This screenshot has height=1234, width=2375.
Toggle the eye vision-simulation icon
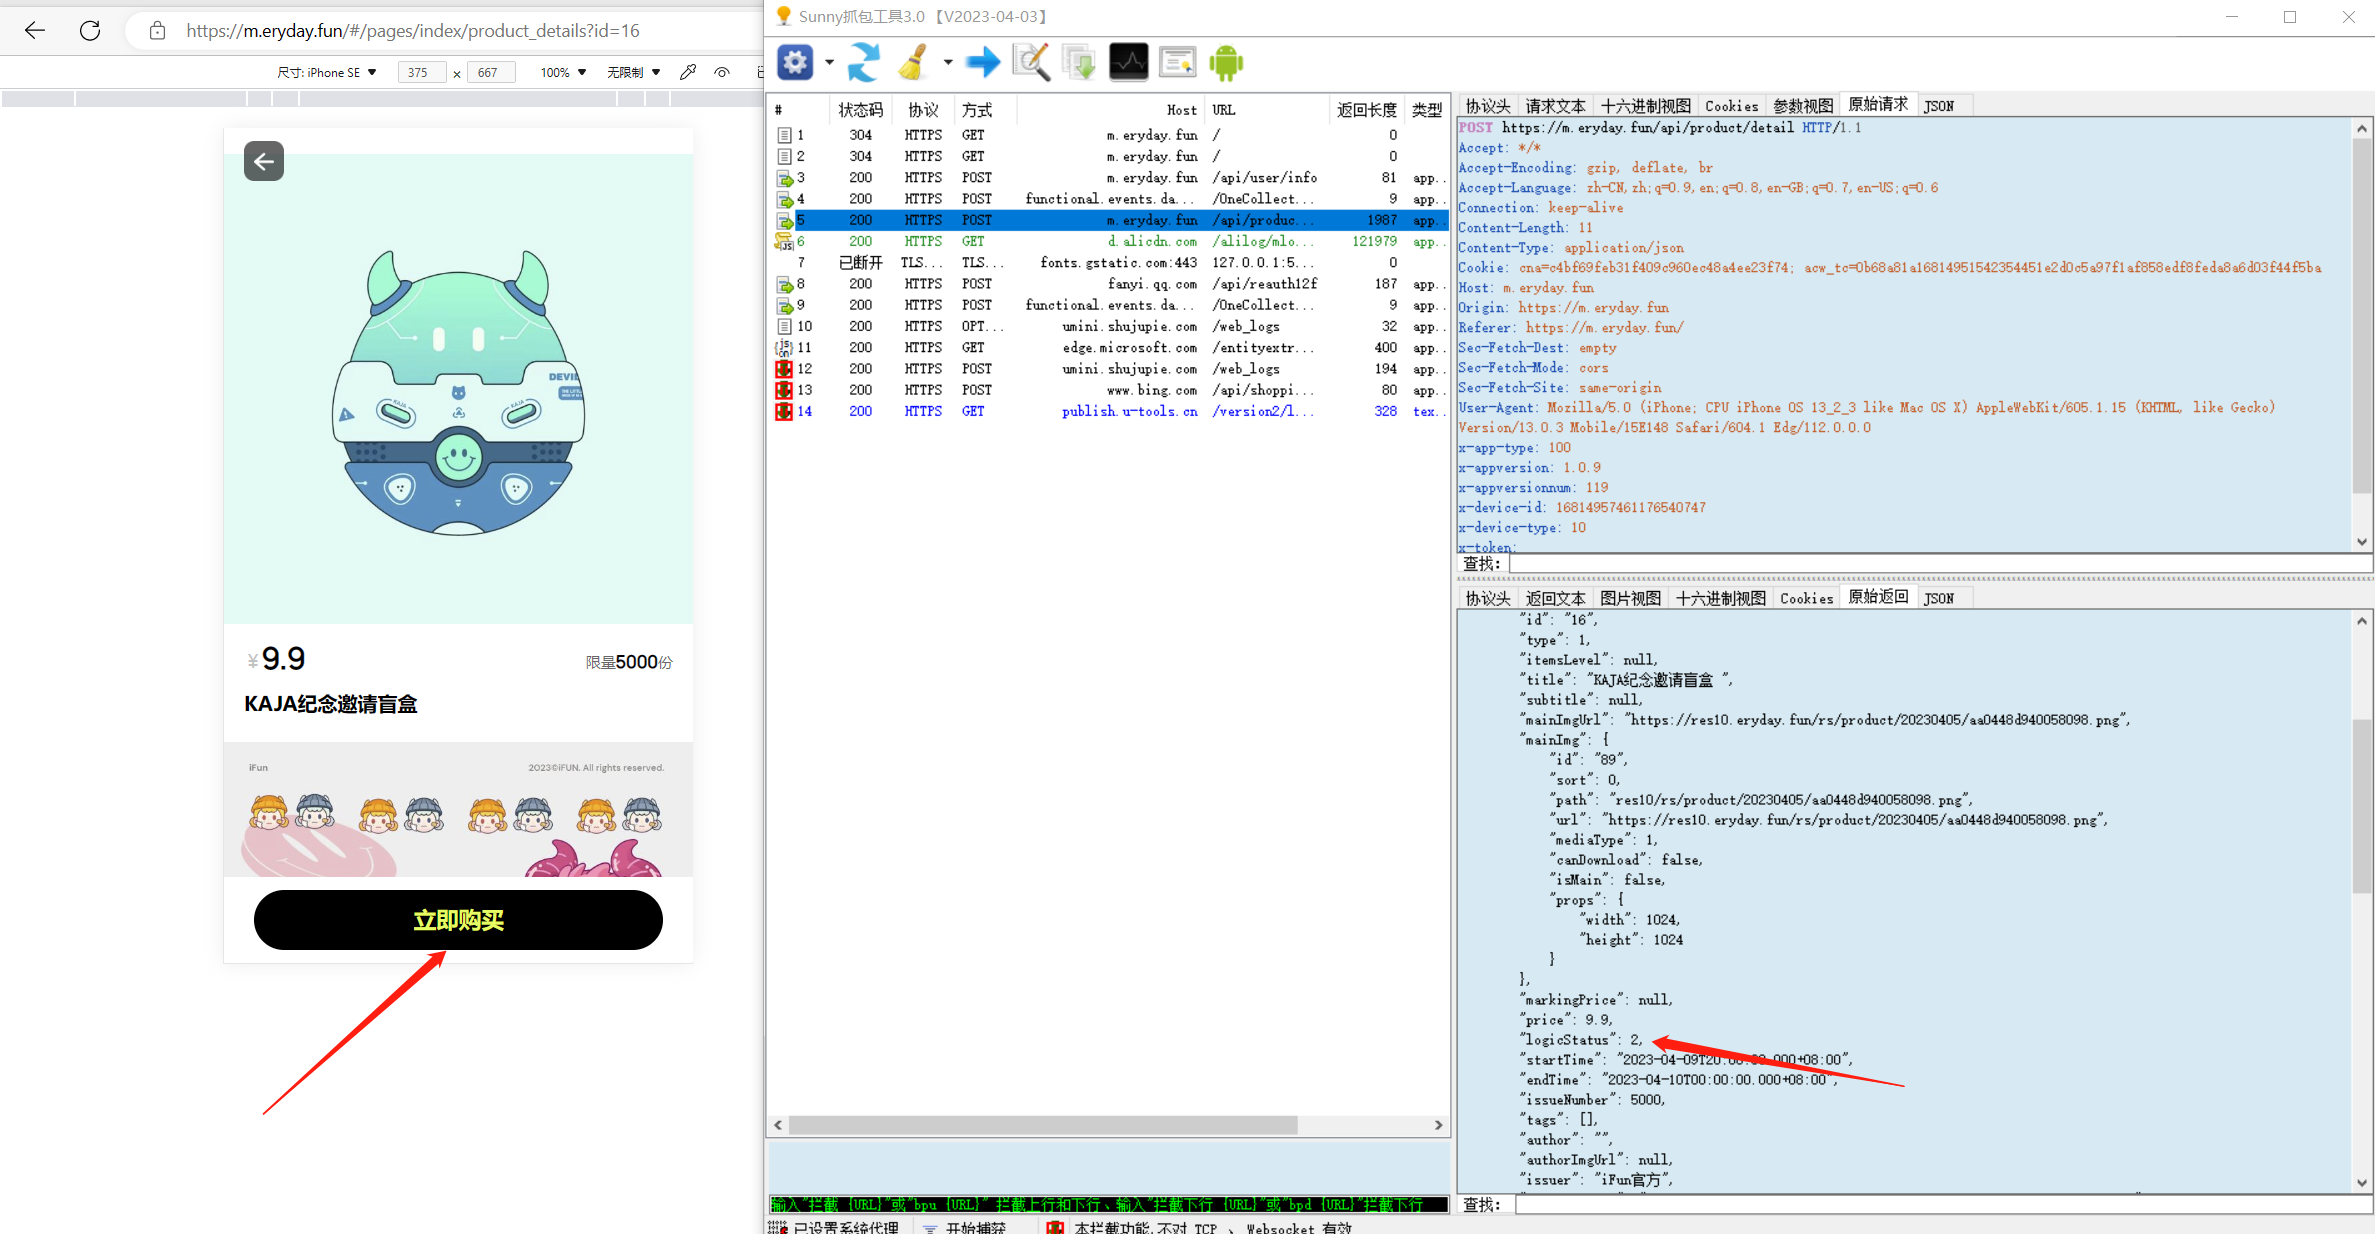click(722, 72)
